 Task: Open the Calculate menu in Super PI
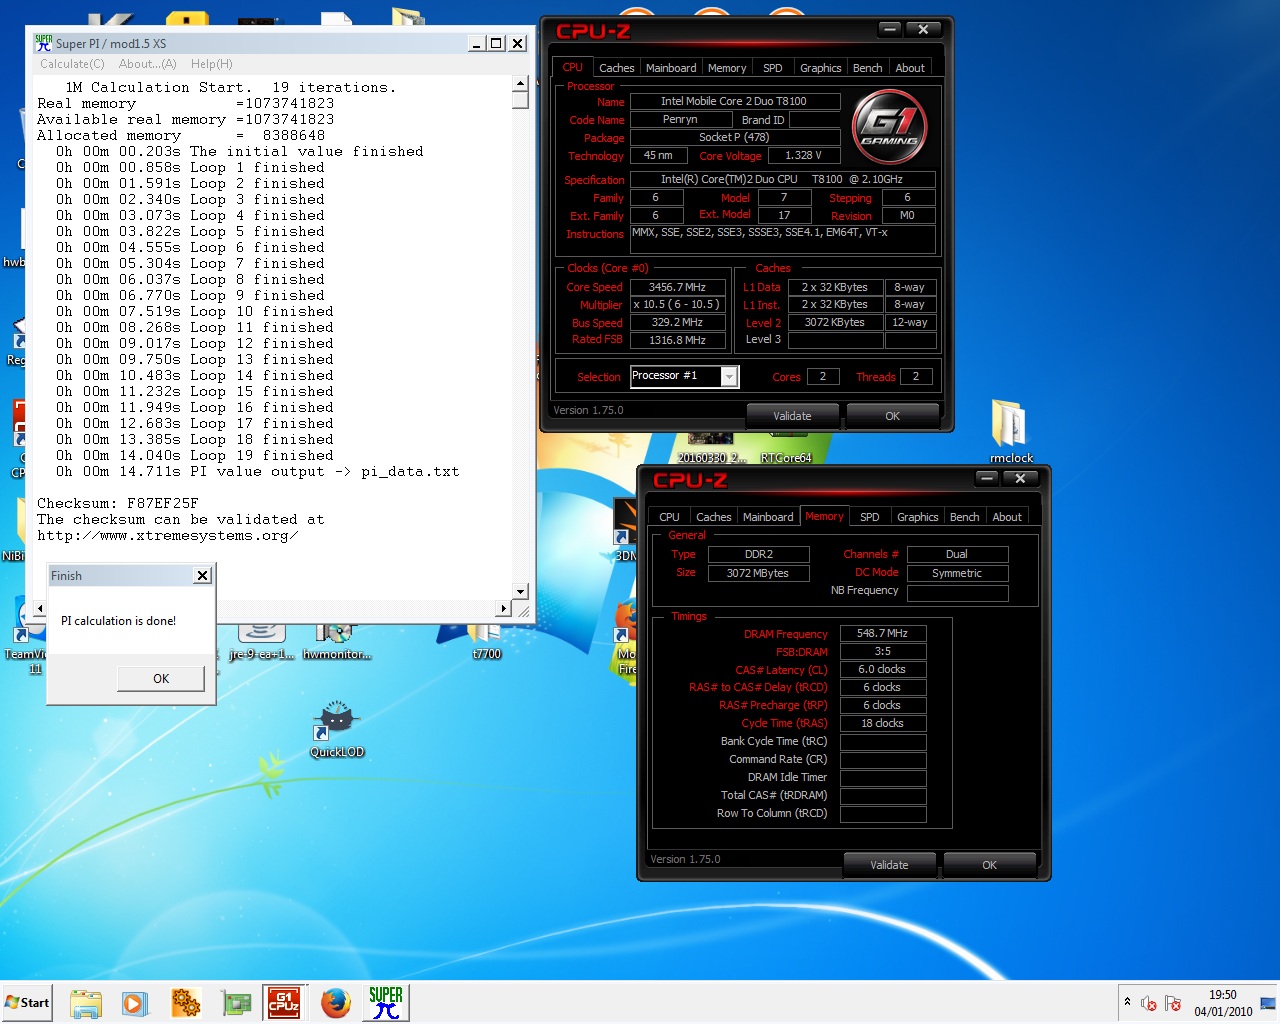(72, 64)
